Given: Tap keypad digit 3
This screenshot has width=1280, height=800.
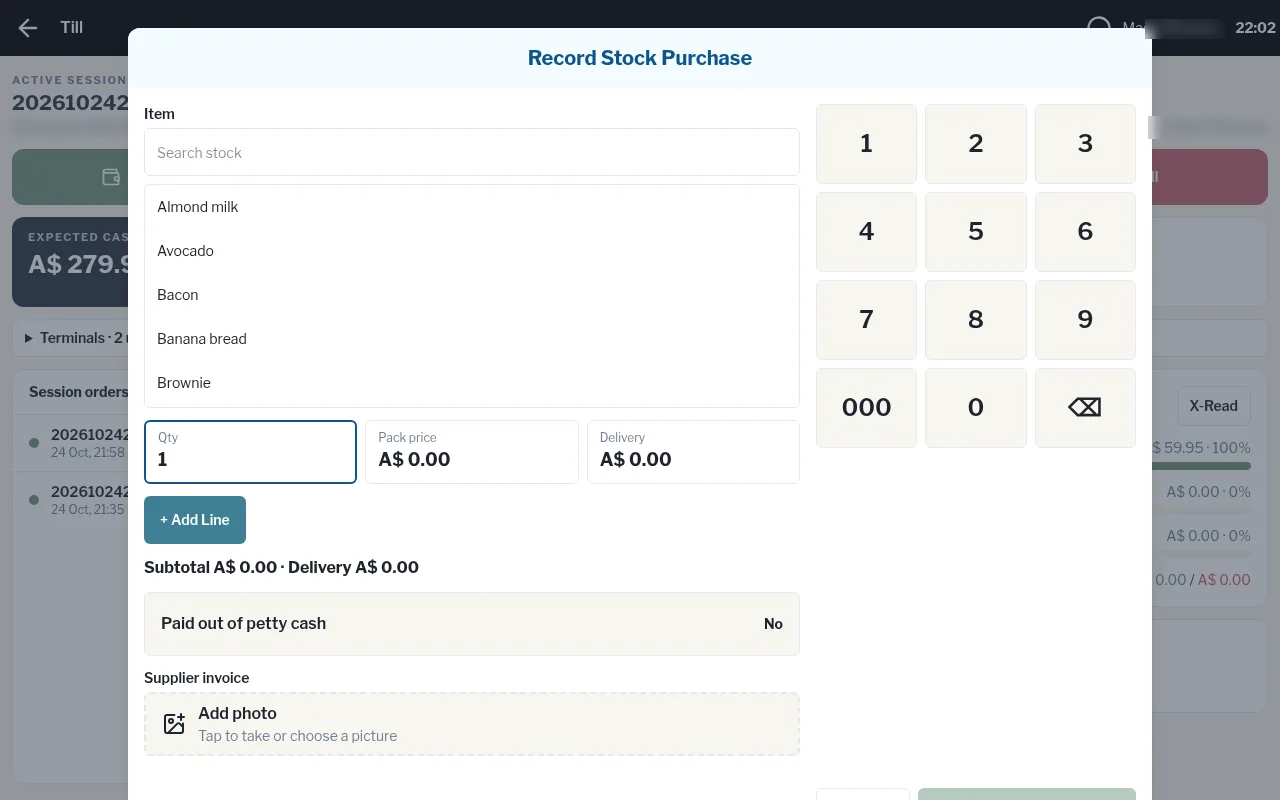Looking at the screenshot, I should (x=1085, y=143).
